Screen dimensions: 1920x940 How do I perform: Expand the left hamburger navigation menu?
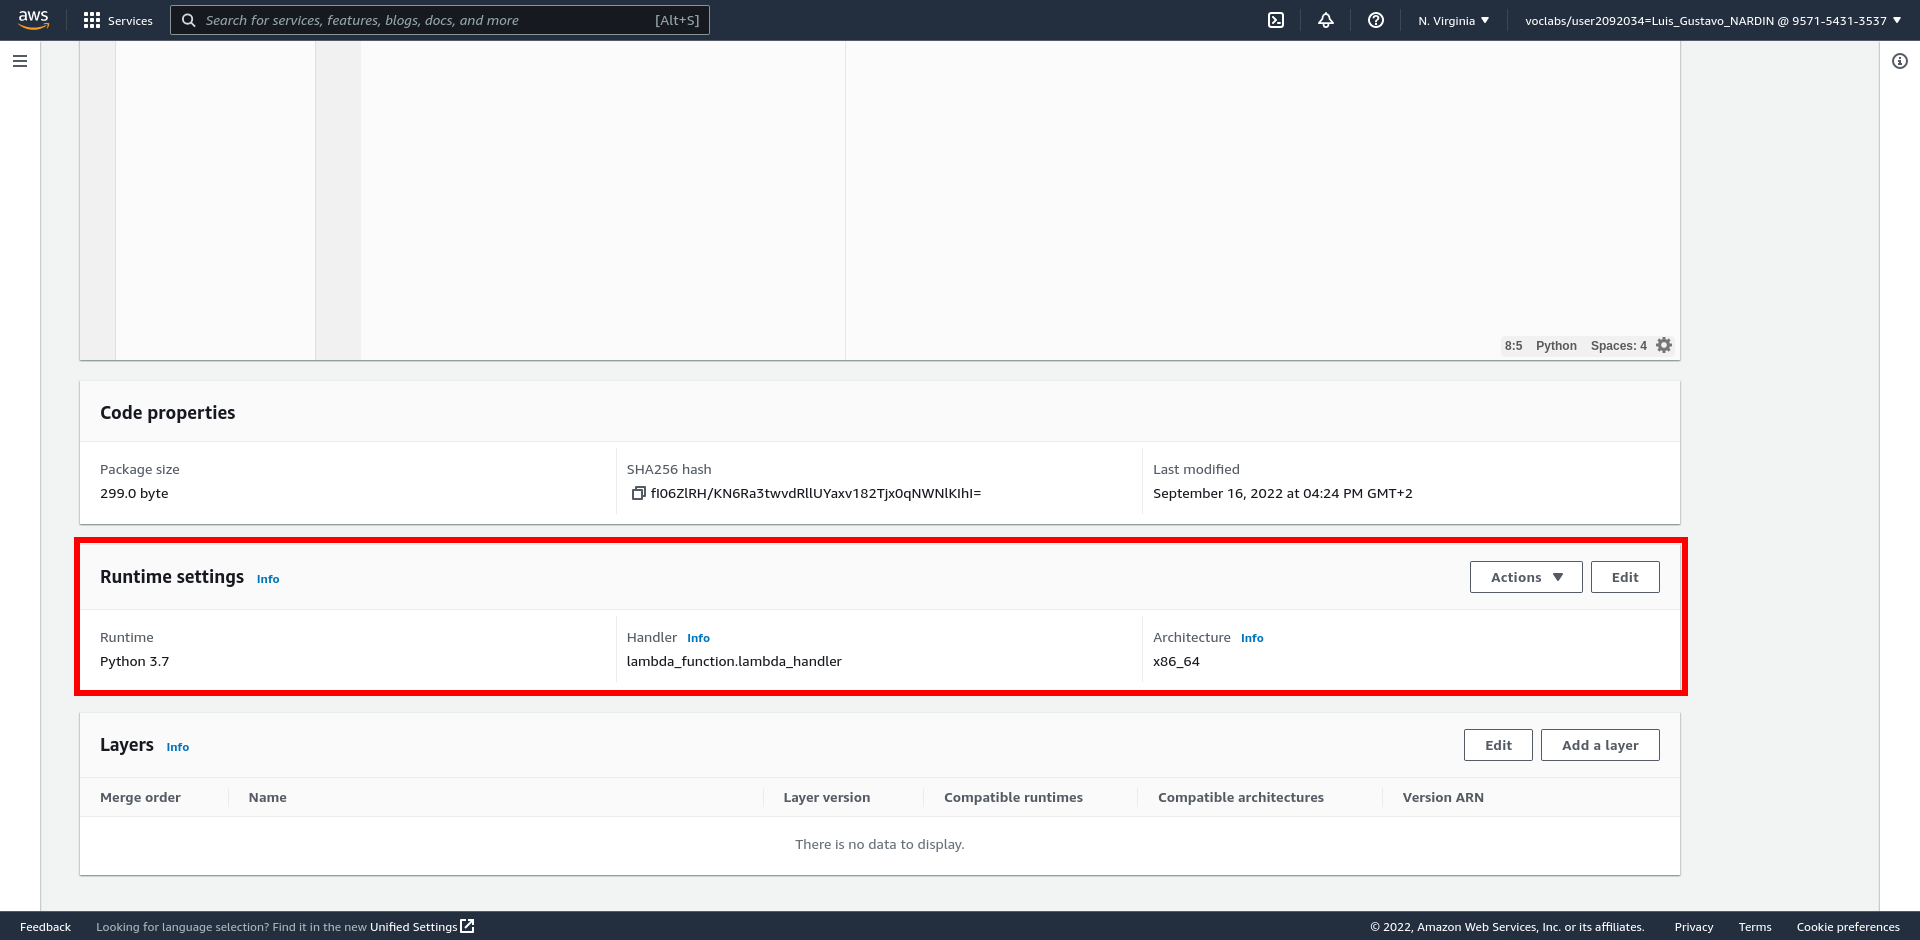coord(20,61)
